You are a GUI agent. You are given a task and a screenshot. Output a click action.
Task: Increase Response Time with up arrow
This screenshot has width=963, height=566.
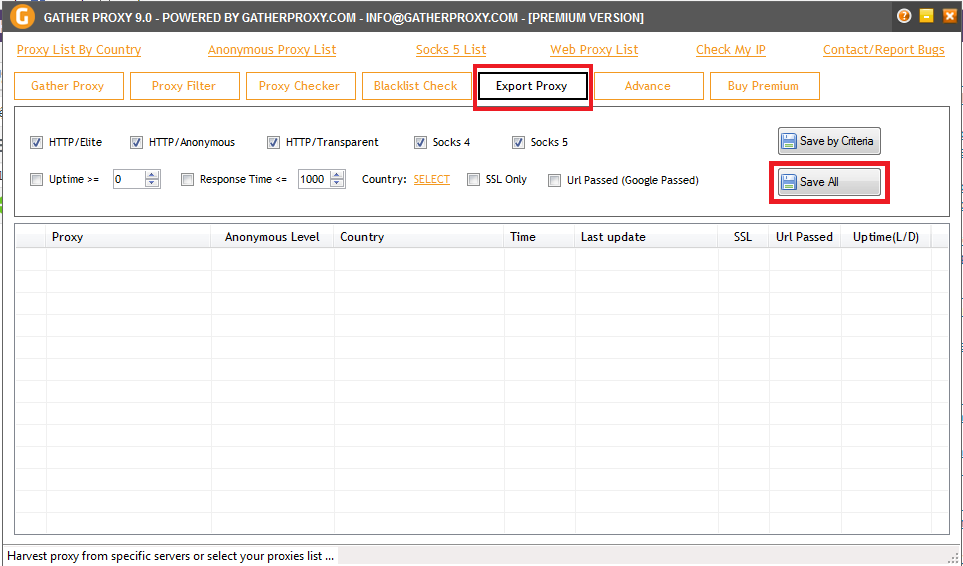click(337, 175)
